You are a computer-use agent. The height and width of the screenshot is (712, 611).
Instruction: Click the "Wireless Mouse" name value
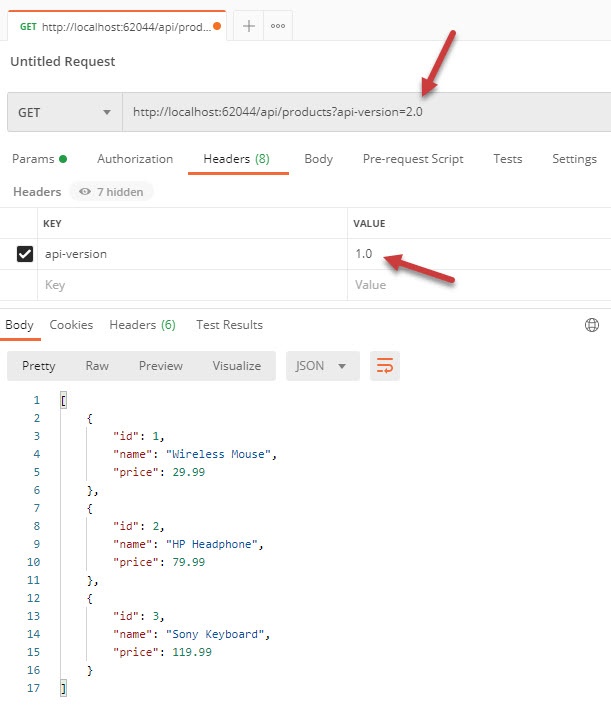point(219,454)
